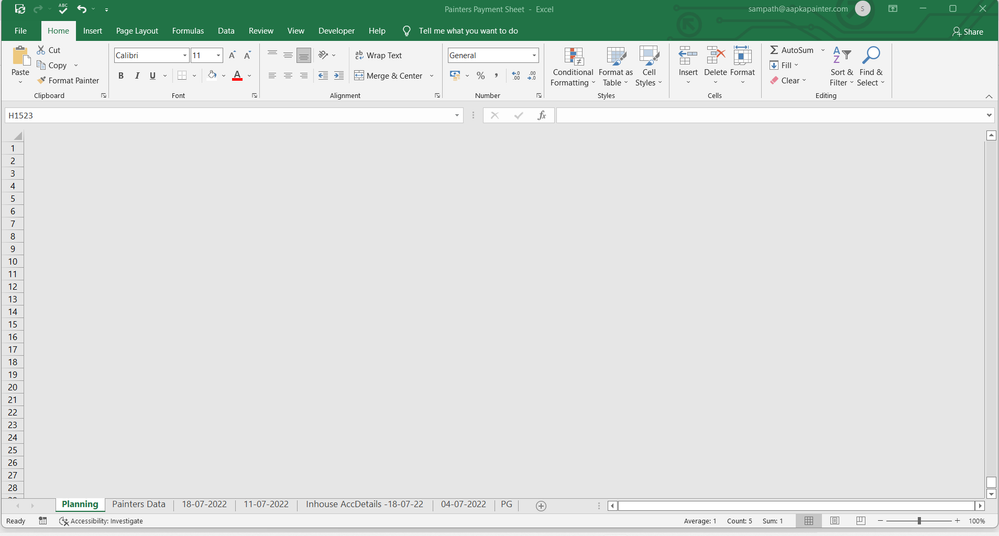Decrease decimal places
Screen dimensions: 999x536
click(x=531, y=75)
